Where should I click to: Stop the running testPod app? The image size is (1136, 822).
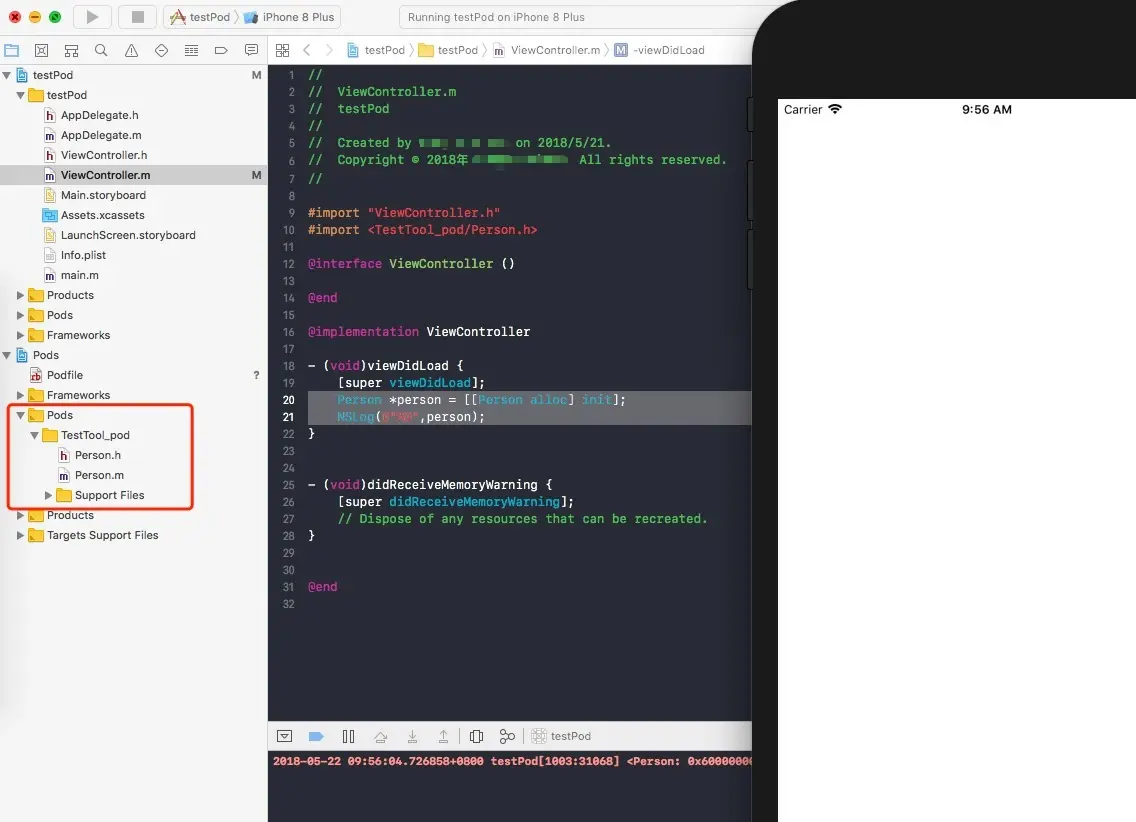(x=138, y=17)
